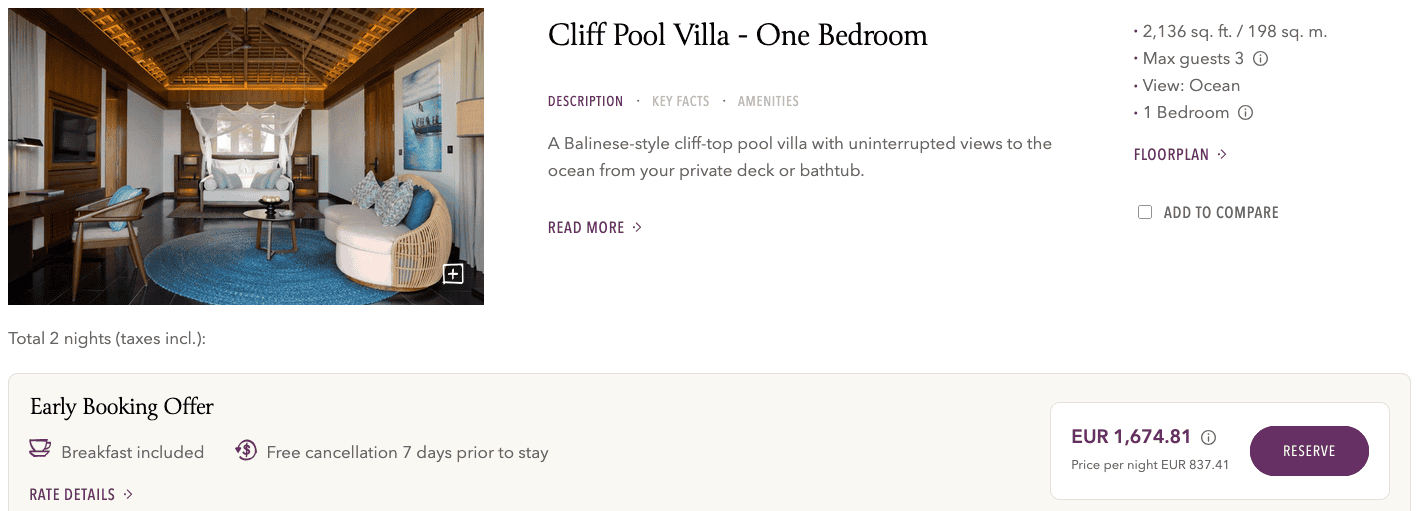The image size is (1416, 511).
Task: Click the arrow icon next to Floorplan
Action: click(1222, 155)
